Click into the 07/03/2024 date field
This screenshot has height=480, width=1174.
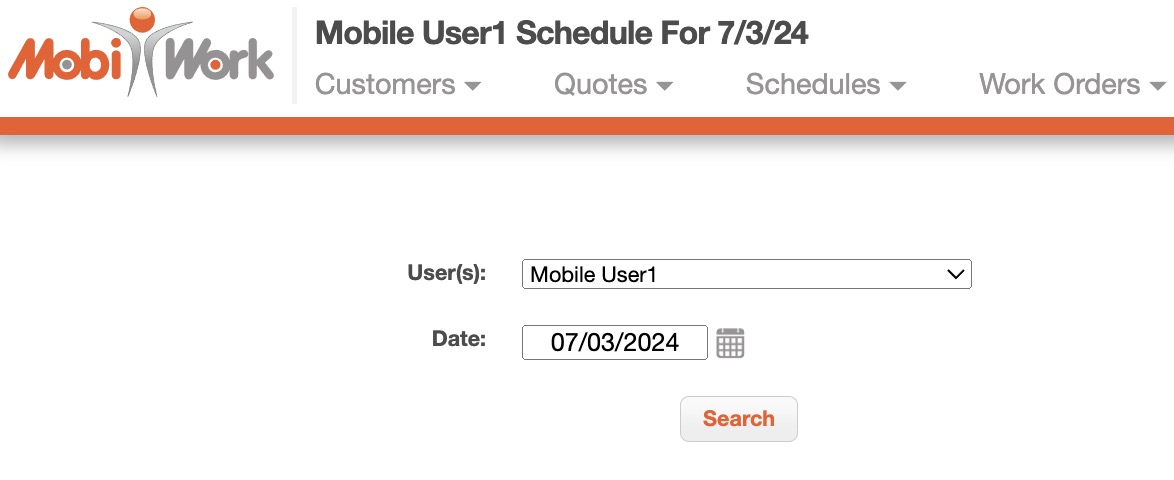click(614, 343)
